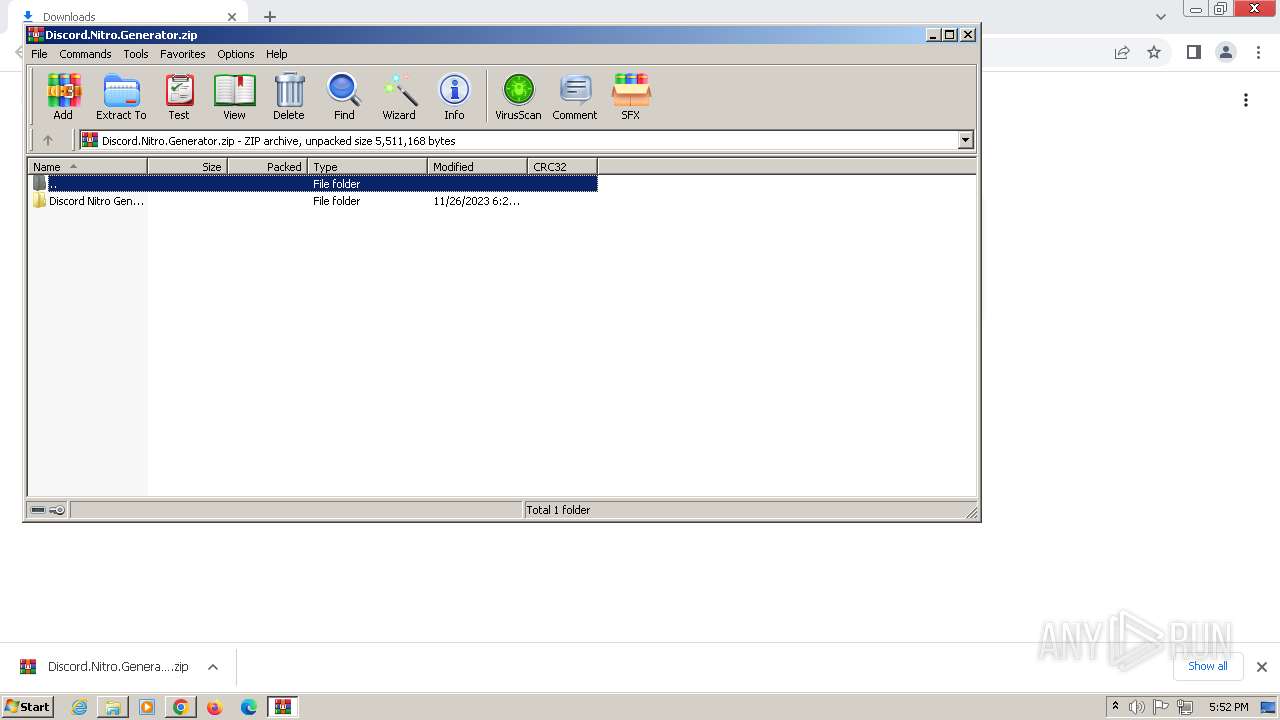Click the 11/26/2023 modified date cell
Viewport: 1280px width, 720px height.
476,200
